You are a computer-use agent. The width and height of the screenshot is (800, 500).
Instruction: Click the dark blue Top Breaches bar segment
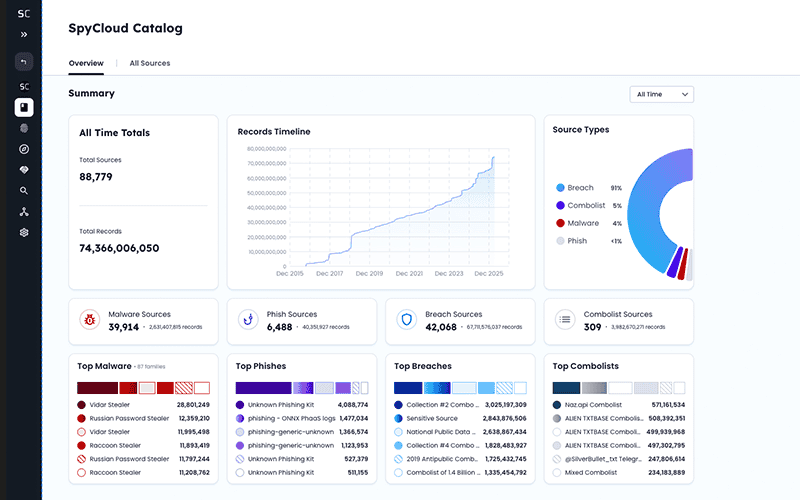[408, 388]
